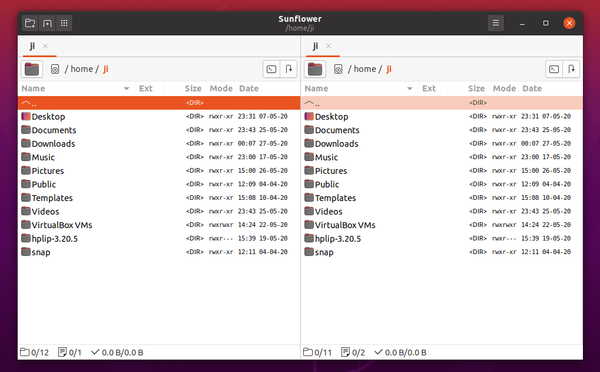Click left status bar file count 0/1
This screenshot has height=372, width=600.
[x=70, y=352]
